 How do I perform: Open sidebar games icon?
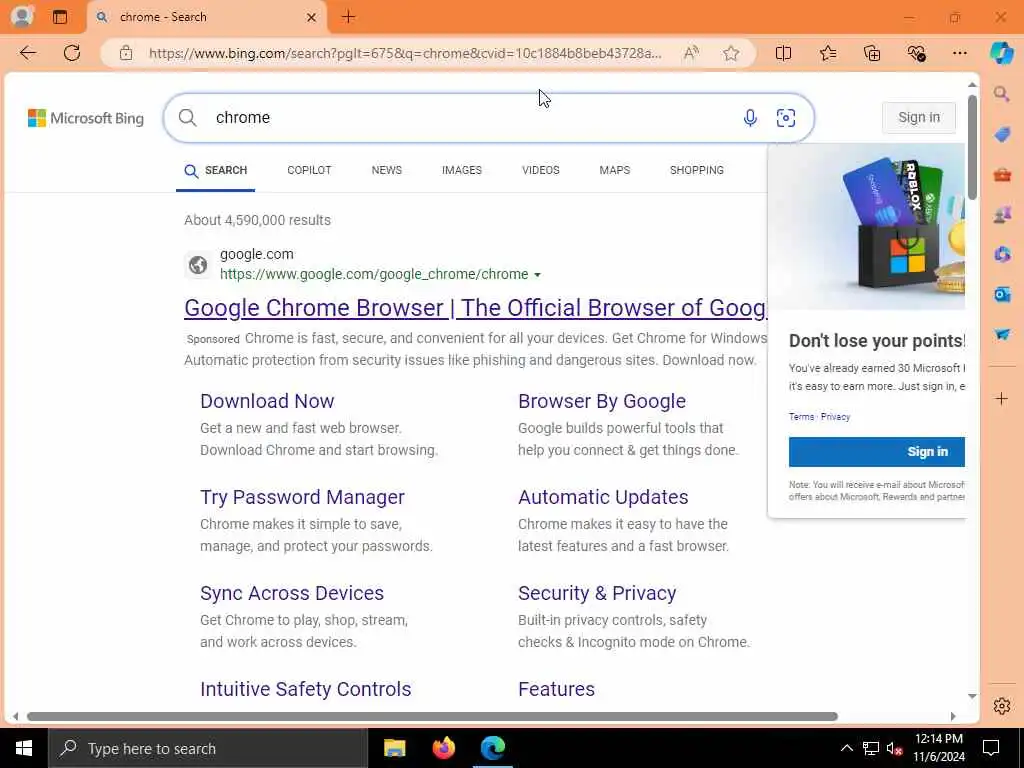(x=1002, y=214)
